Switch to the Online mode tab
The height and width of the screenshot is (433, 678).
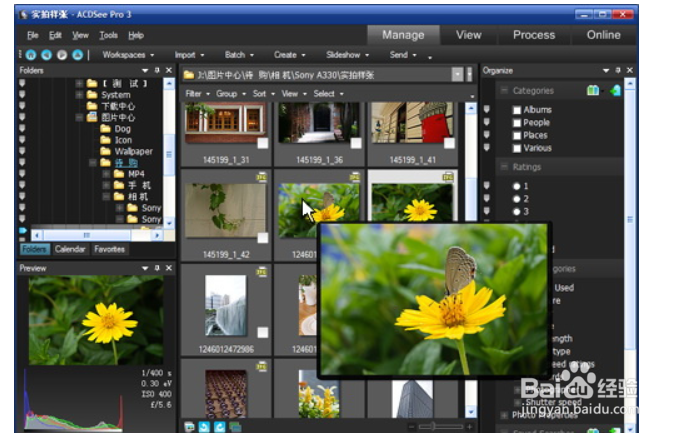pyautogui.click(x=604, y=35)
